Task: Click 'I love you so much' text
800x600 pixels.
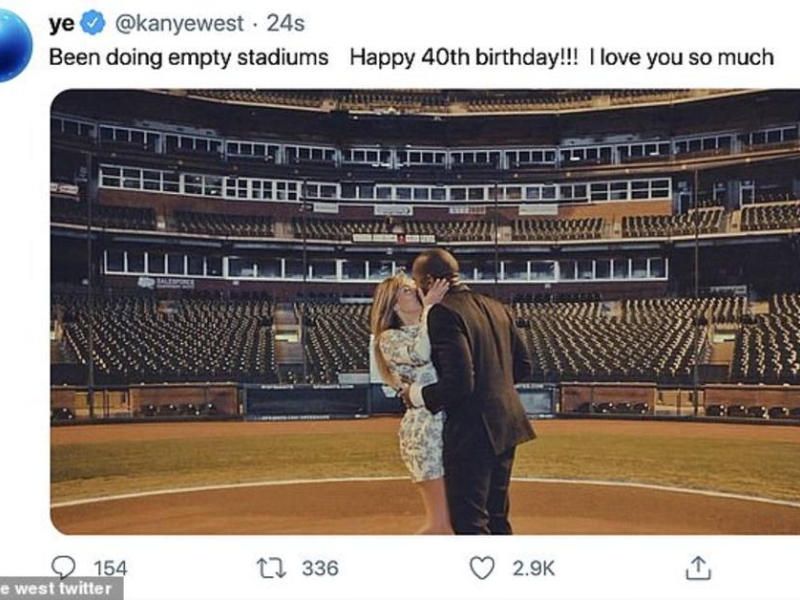Action: click(x=681, y=57)
